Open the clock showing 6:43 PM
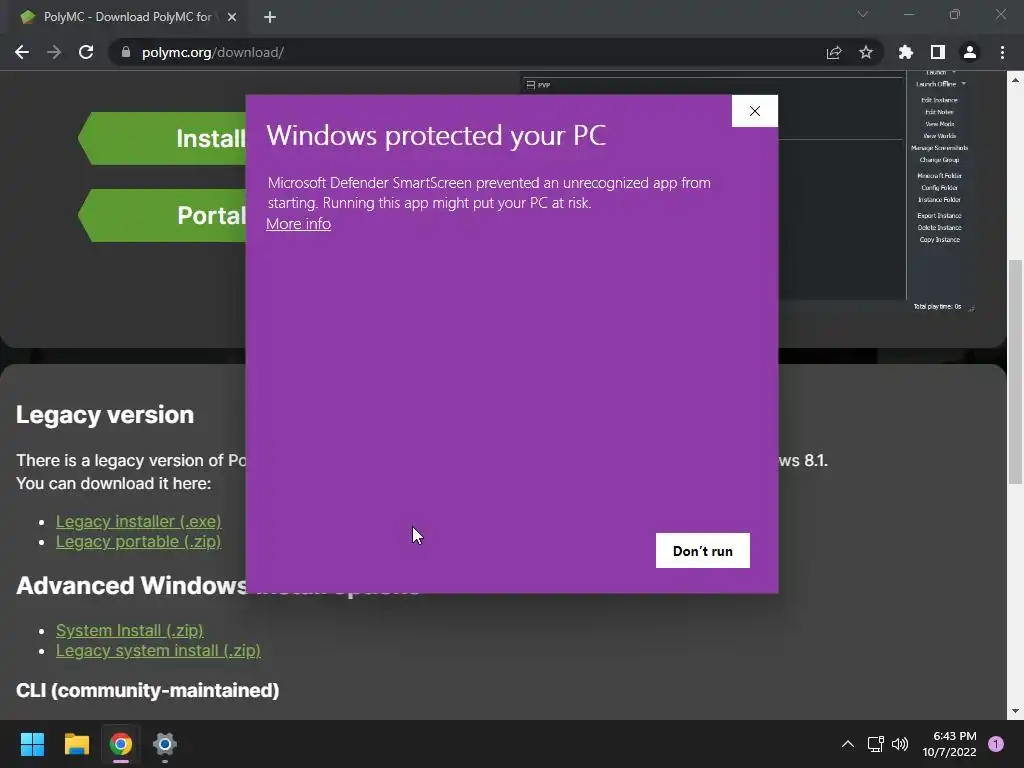Image resolution: width=1024 pixels, height=768 pixels. click(950, 744)
